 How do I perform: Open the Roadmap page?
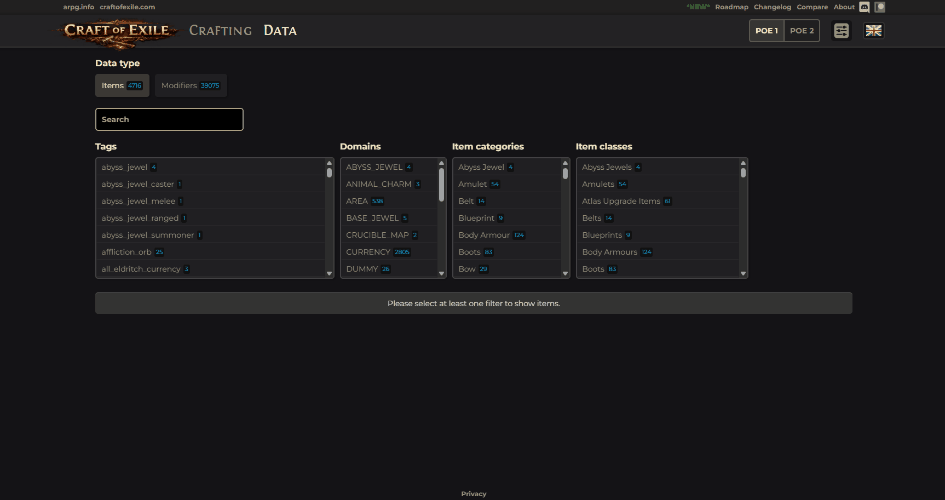tap(732, 7)
